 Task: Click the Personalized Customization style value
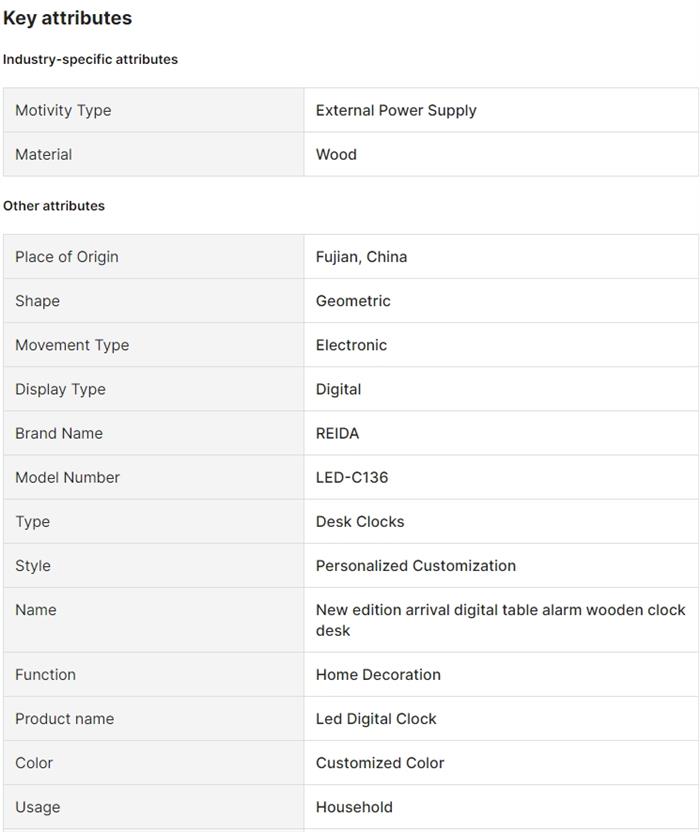click(416, 565)
